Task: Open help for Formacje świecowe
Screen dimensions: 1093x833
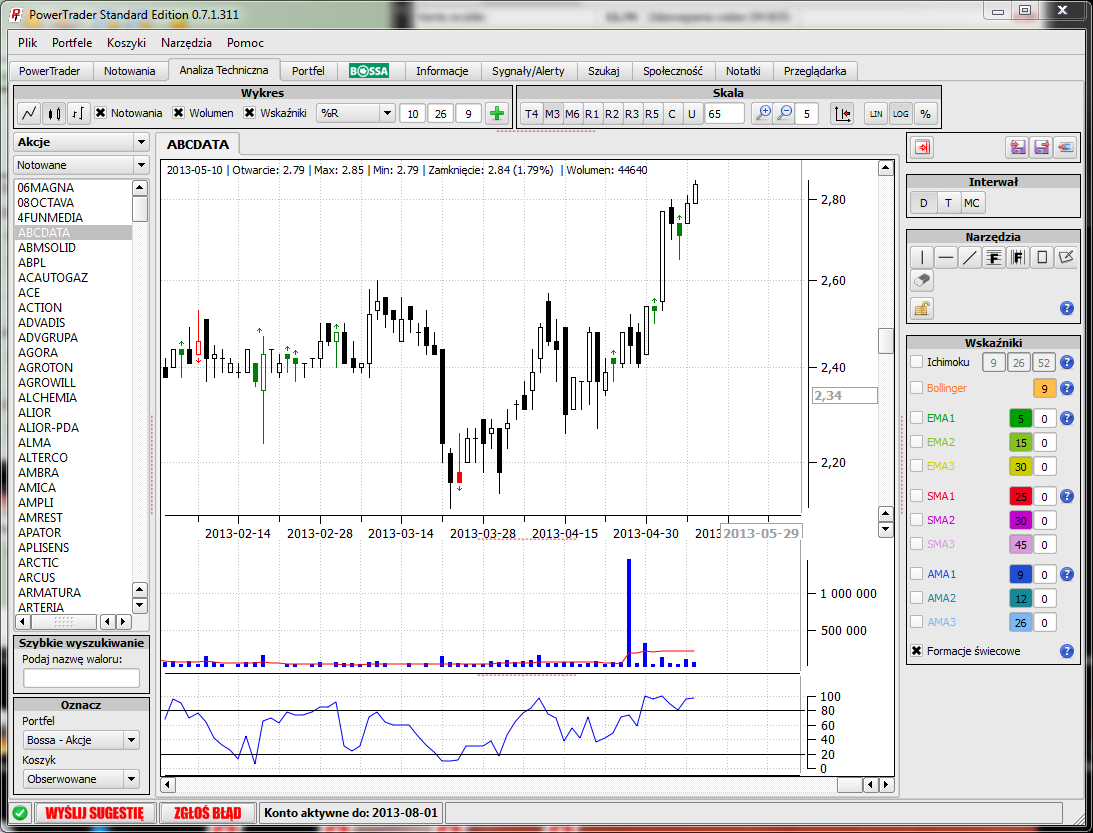Action: coord(1067,651)
